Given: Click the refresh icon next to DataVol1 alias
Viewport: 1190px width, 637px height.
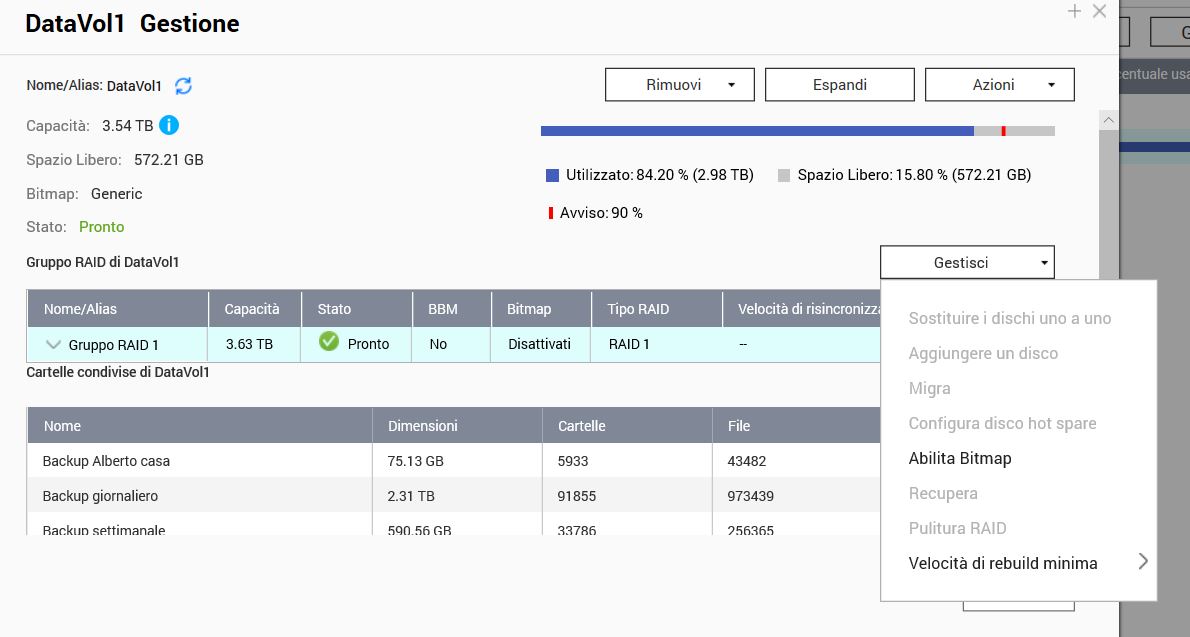Looking at the screenshot, I should pos(183,86).
